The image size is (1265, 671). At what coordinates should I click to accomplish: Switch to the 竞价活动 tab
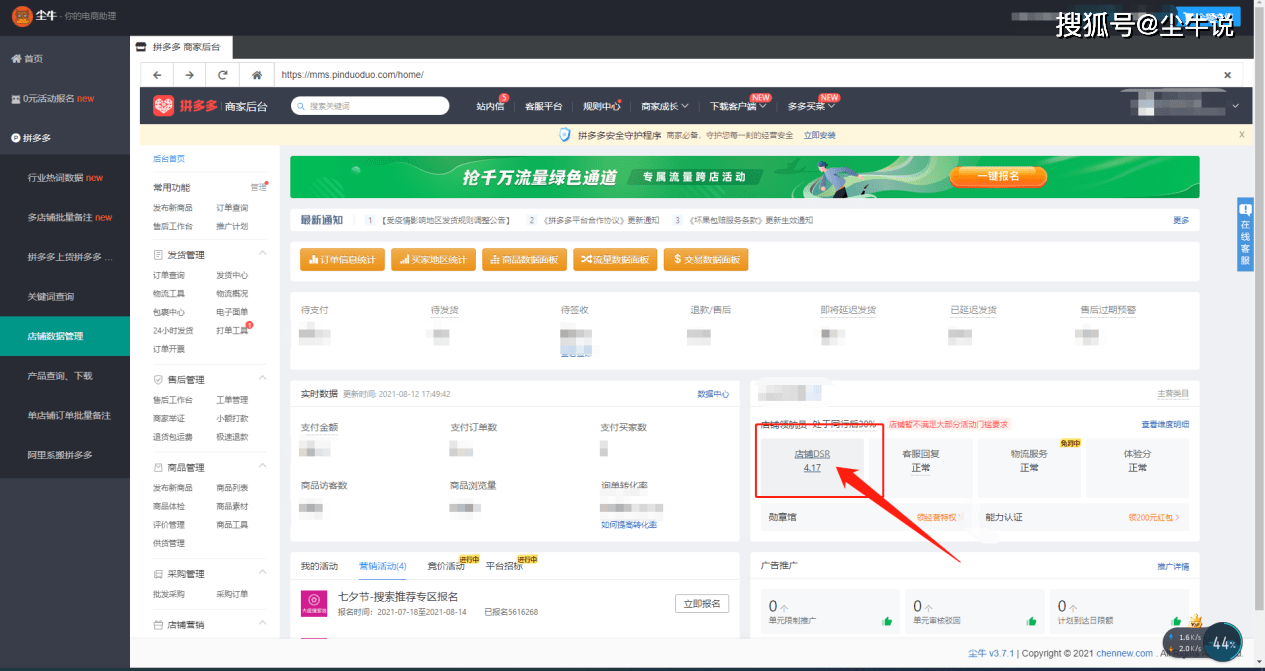446,566
